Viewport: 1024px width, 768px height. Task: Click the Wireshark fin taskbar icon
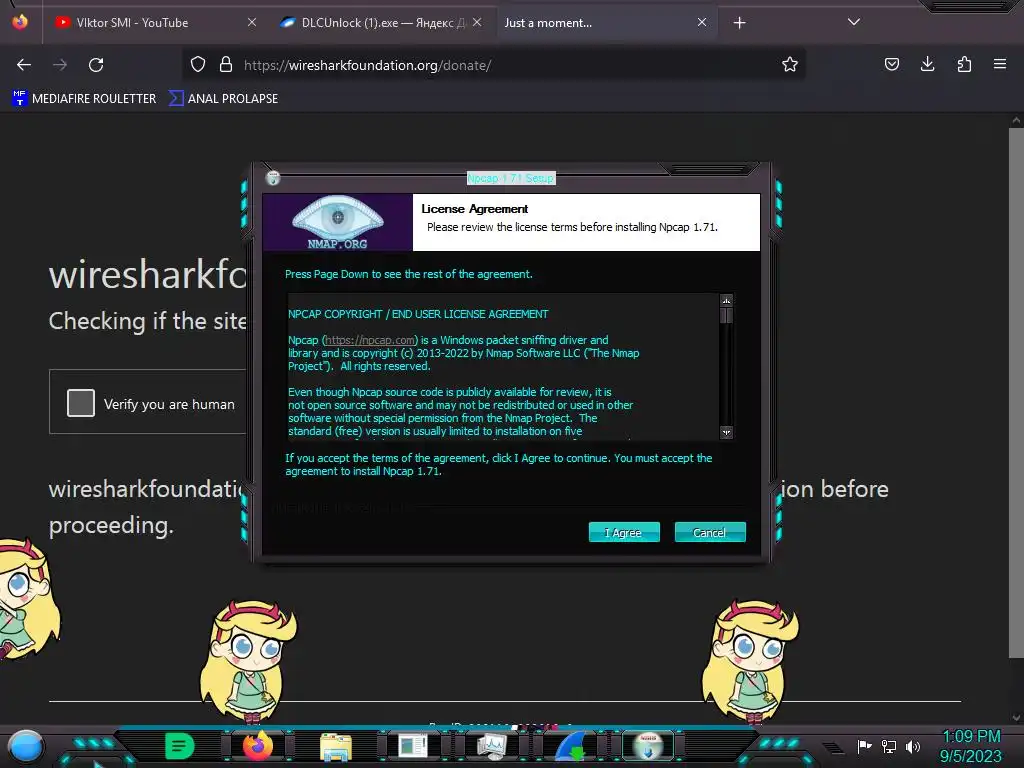click(x=570, y=746)
